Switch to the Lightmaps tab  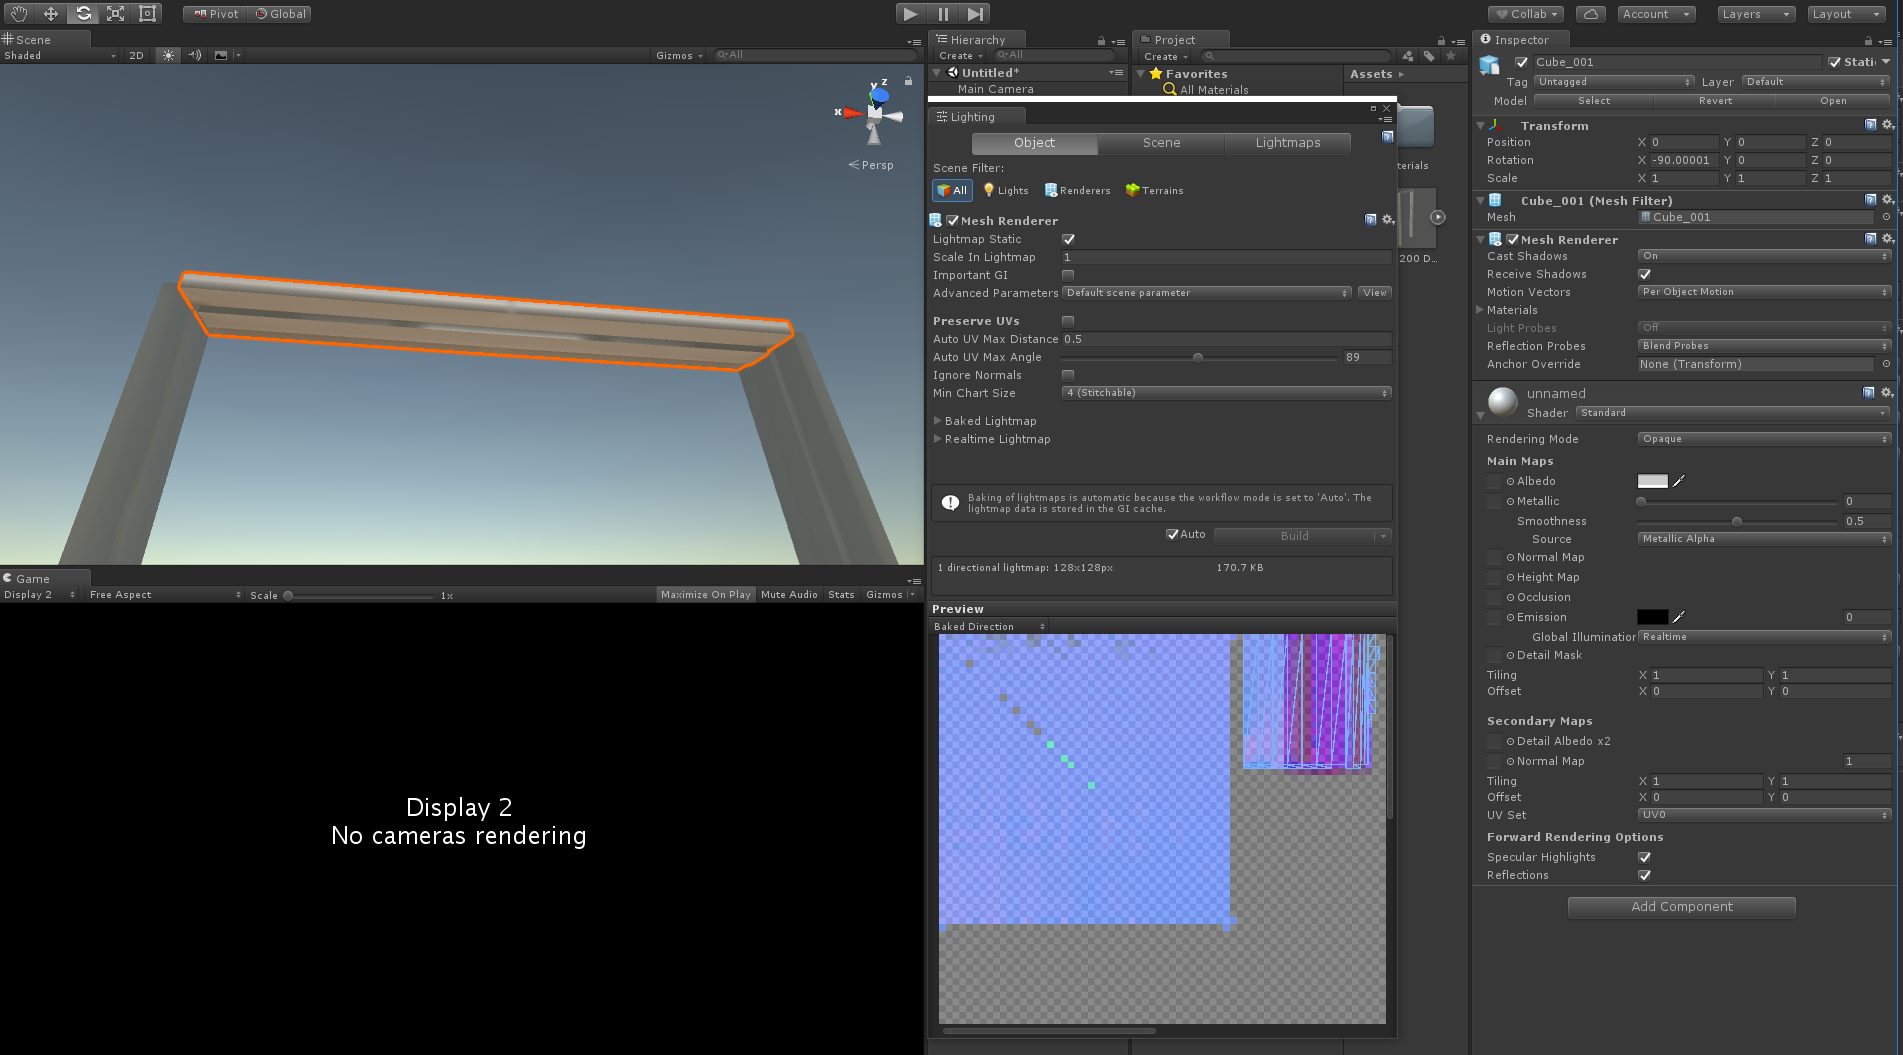click(1288, 143)
